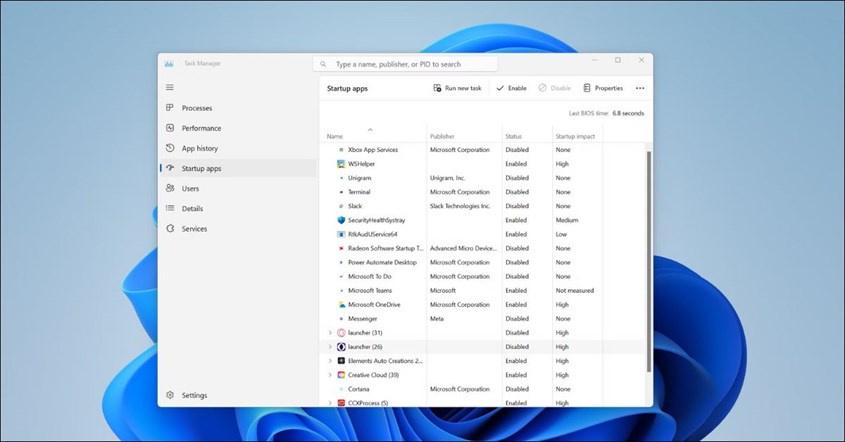
Task: Select the Xbox App Services row
Action: (483, 150)
